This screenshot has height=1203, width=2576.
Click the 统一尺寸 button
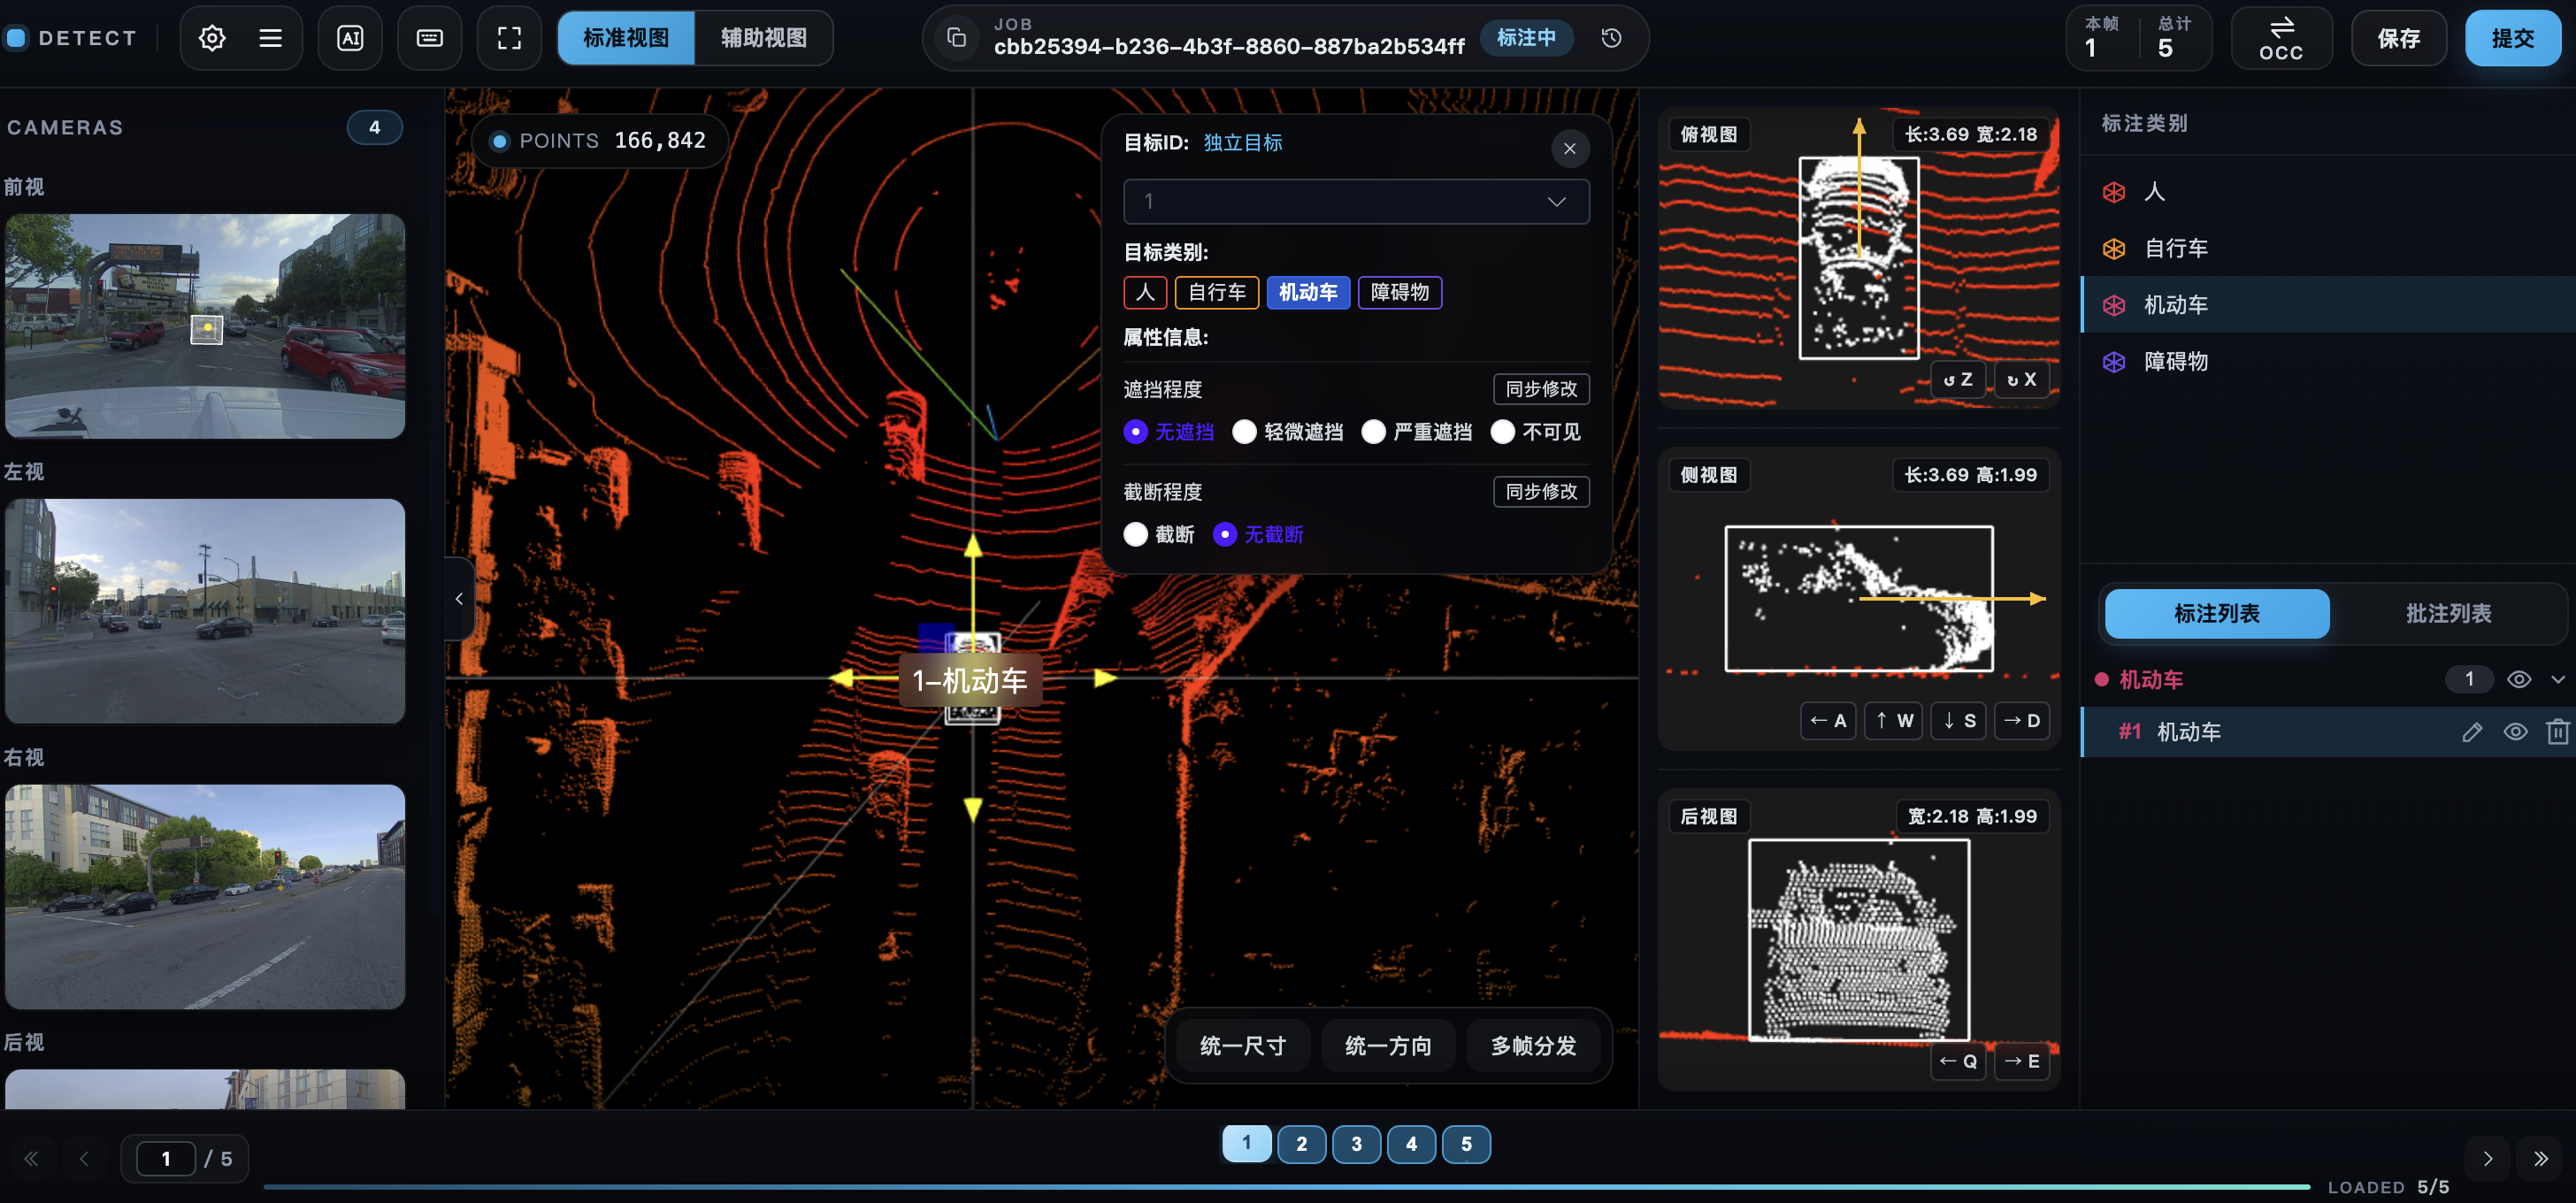1242,1046
